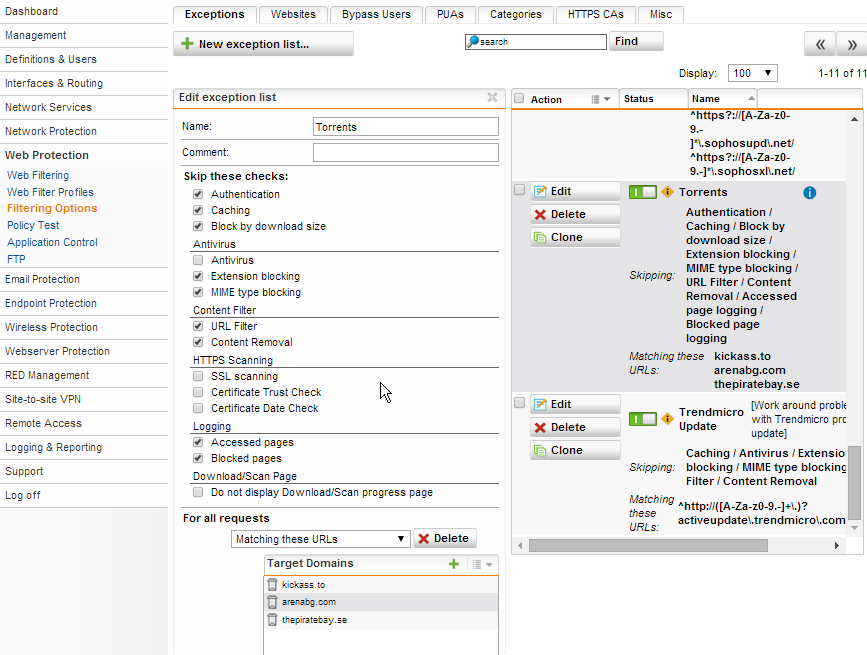
Task: Open the HTTPS CAs tab
Action: 596,14
